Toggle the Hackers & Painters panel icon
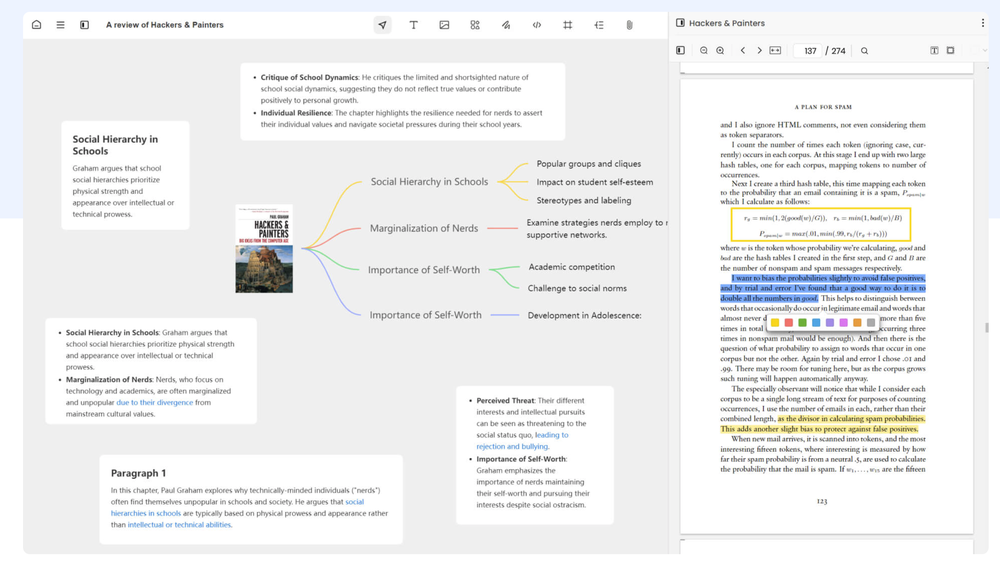 coord(680,23)
